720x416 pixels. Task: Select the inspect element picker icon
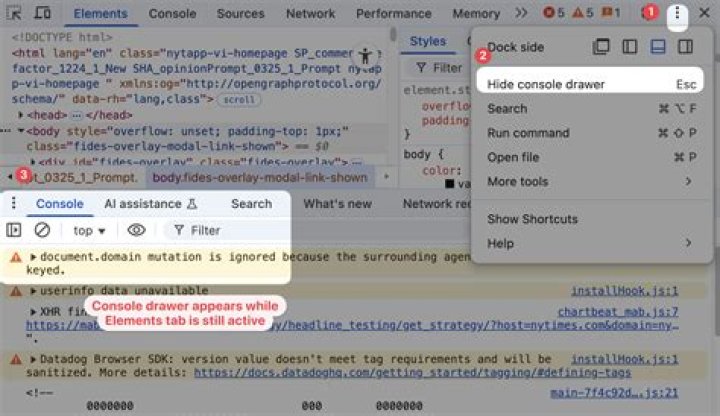pyautogui.click(x=14, y=13)
